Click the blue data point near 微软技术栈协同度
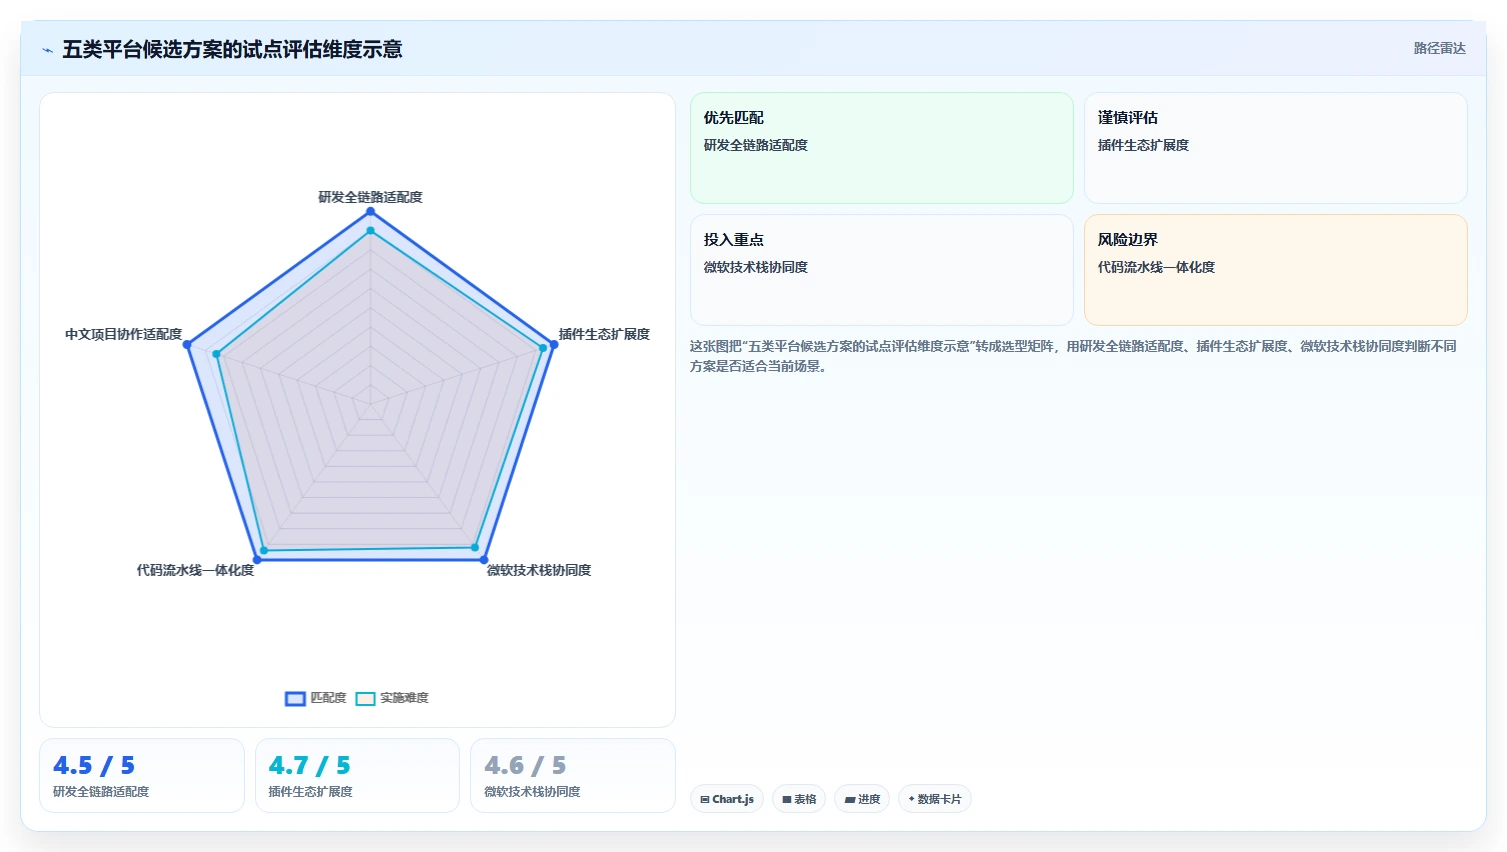 point(483,560)
